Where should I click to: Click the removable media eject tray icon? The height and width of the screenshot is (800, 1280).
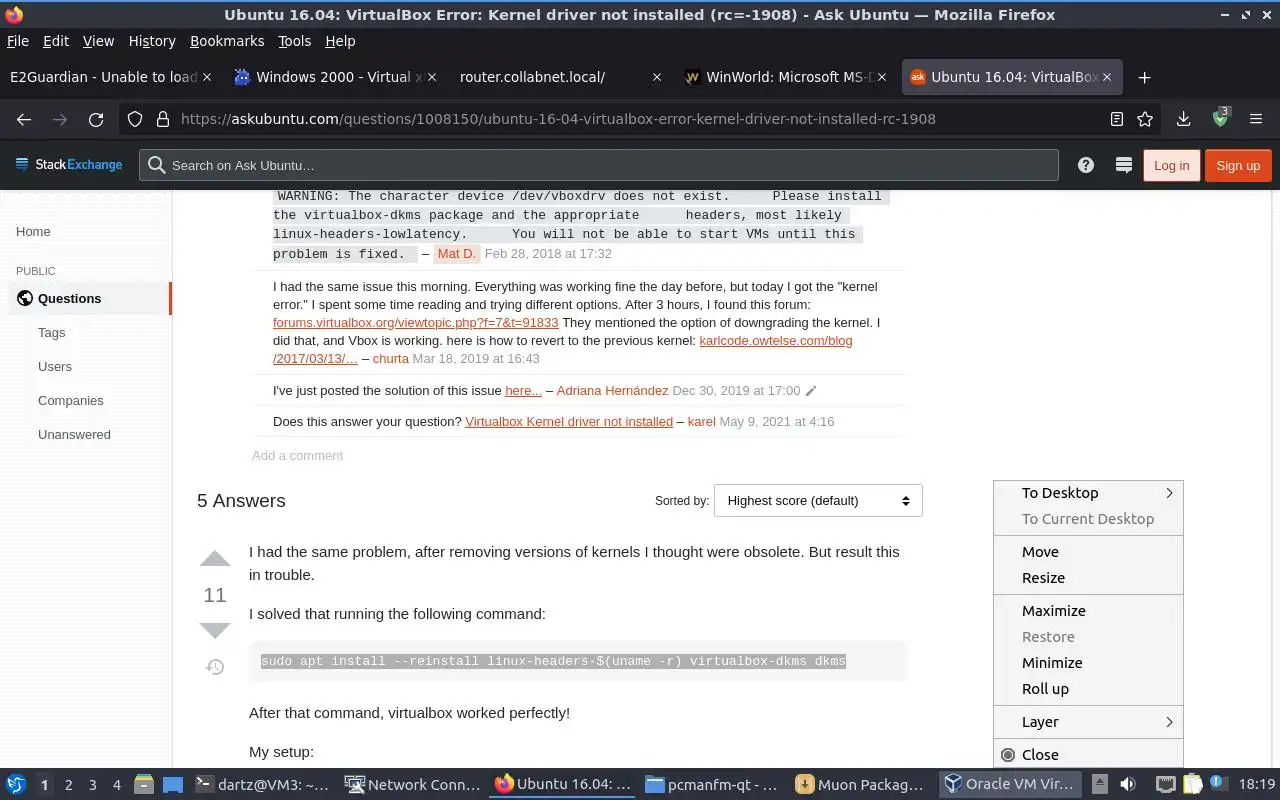(1099, 785)
